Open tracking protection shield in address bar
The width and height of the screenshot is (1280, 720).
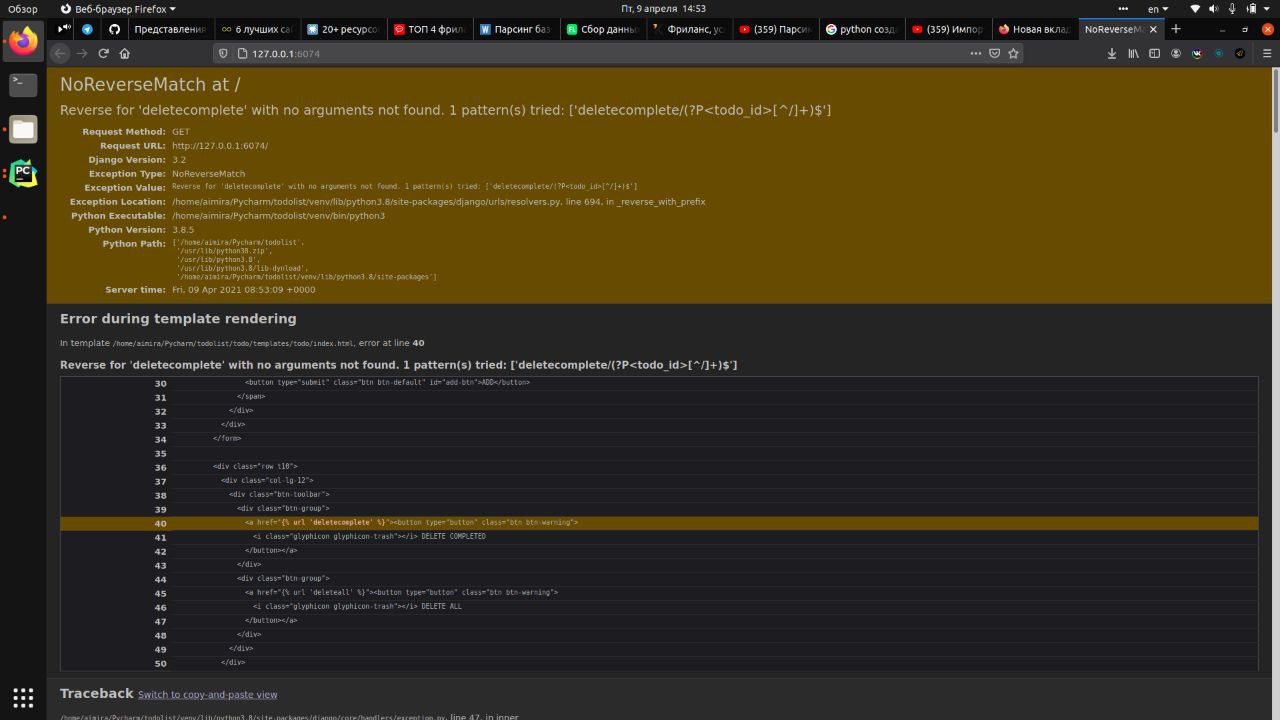(x=225, y=53)
